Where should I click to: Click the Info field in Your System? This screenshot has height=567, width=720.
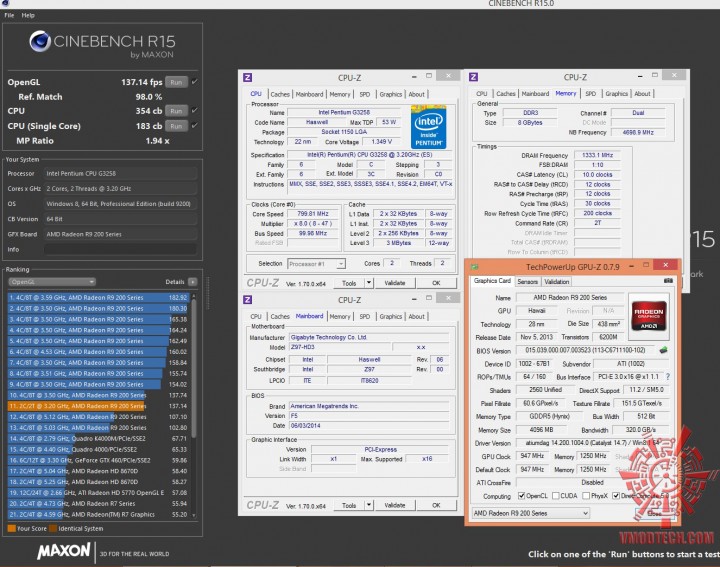click(x=120, y=249)
